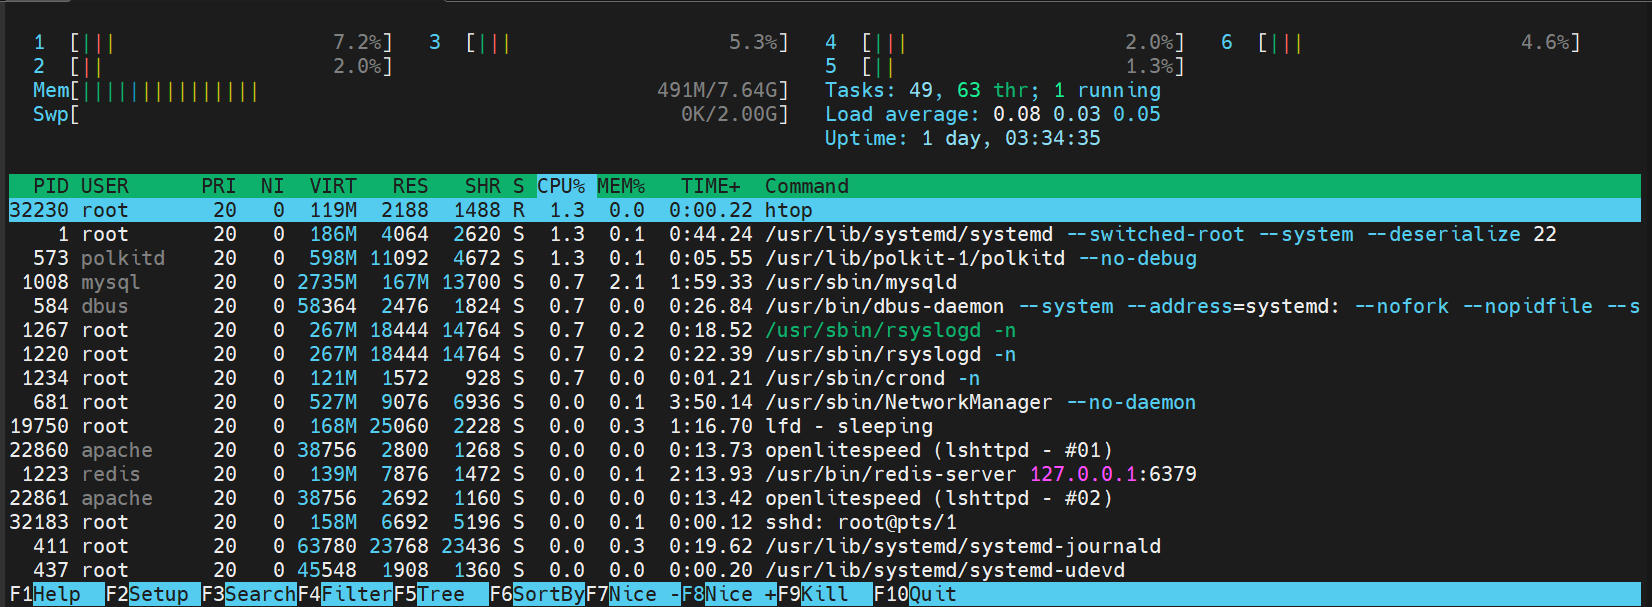This screenshot has width=1652, height=607.
Task: Open F2 Setup in the bottom bar
Action: pyautogui.click(x=150, y=594)
